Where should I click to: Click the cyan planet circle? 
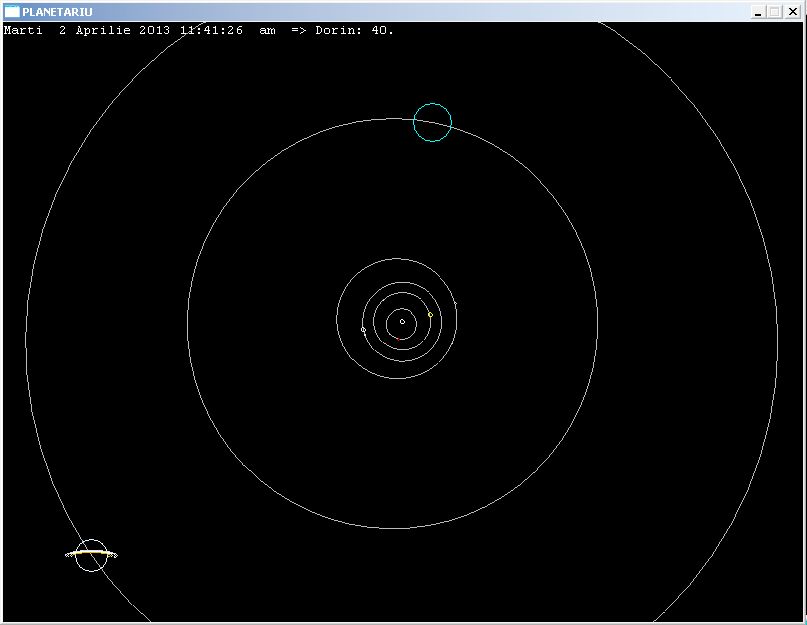coord(432,123)
